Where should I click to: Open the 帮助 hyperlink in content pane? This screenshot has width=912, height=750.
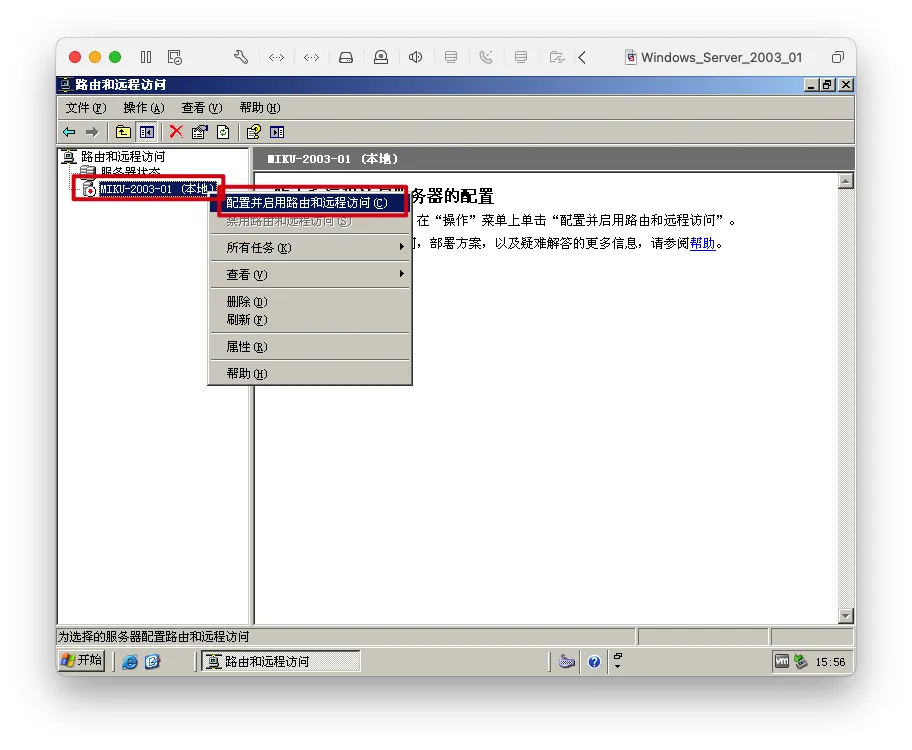click(702, 243)
